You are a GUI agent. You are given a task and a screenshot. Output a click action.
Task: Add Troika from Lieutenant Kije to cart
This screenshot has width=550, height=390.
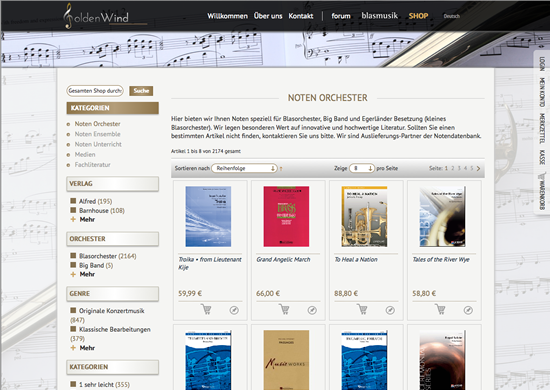pyautogui.click(x=206, y=309)
